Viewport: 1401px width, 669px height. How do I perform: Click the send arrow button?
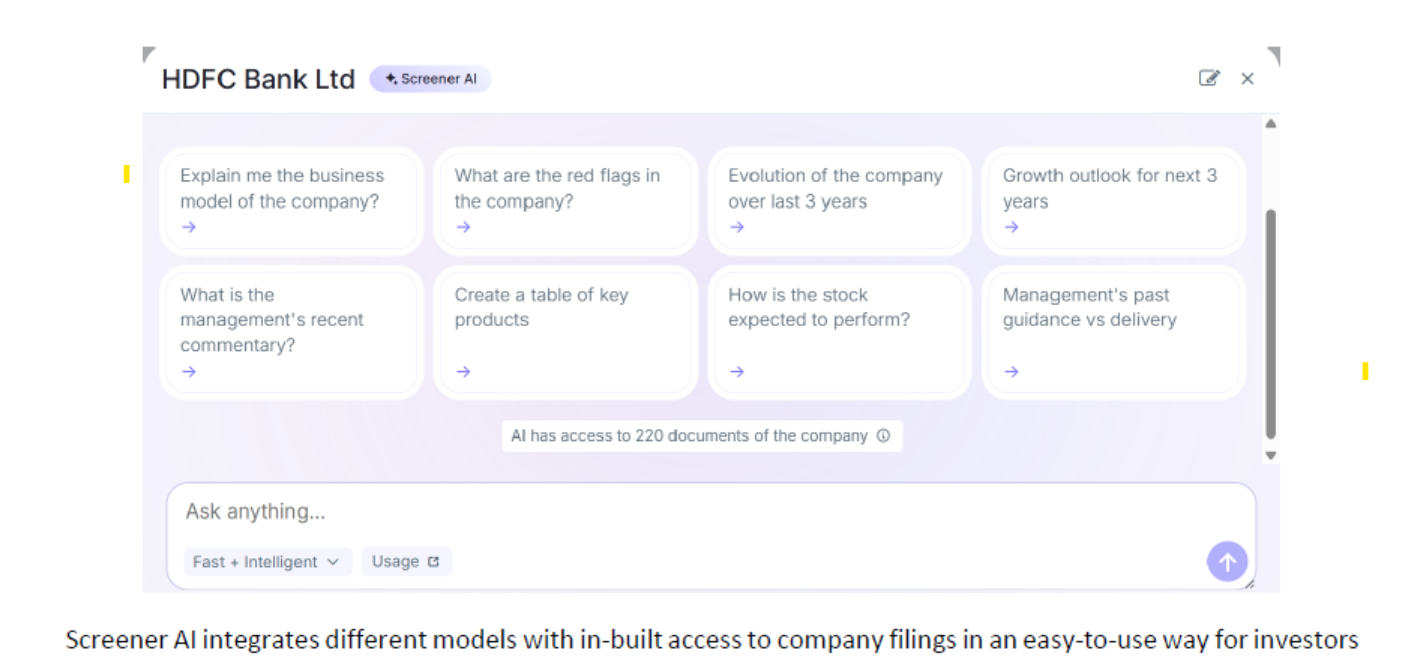pyautogui.click(x=1227, y=562)
